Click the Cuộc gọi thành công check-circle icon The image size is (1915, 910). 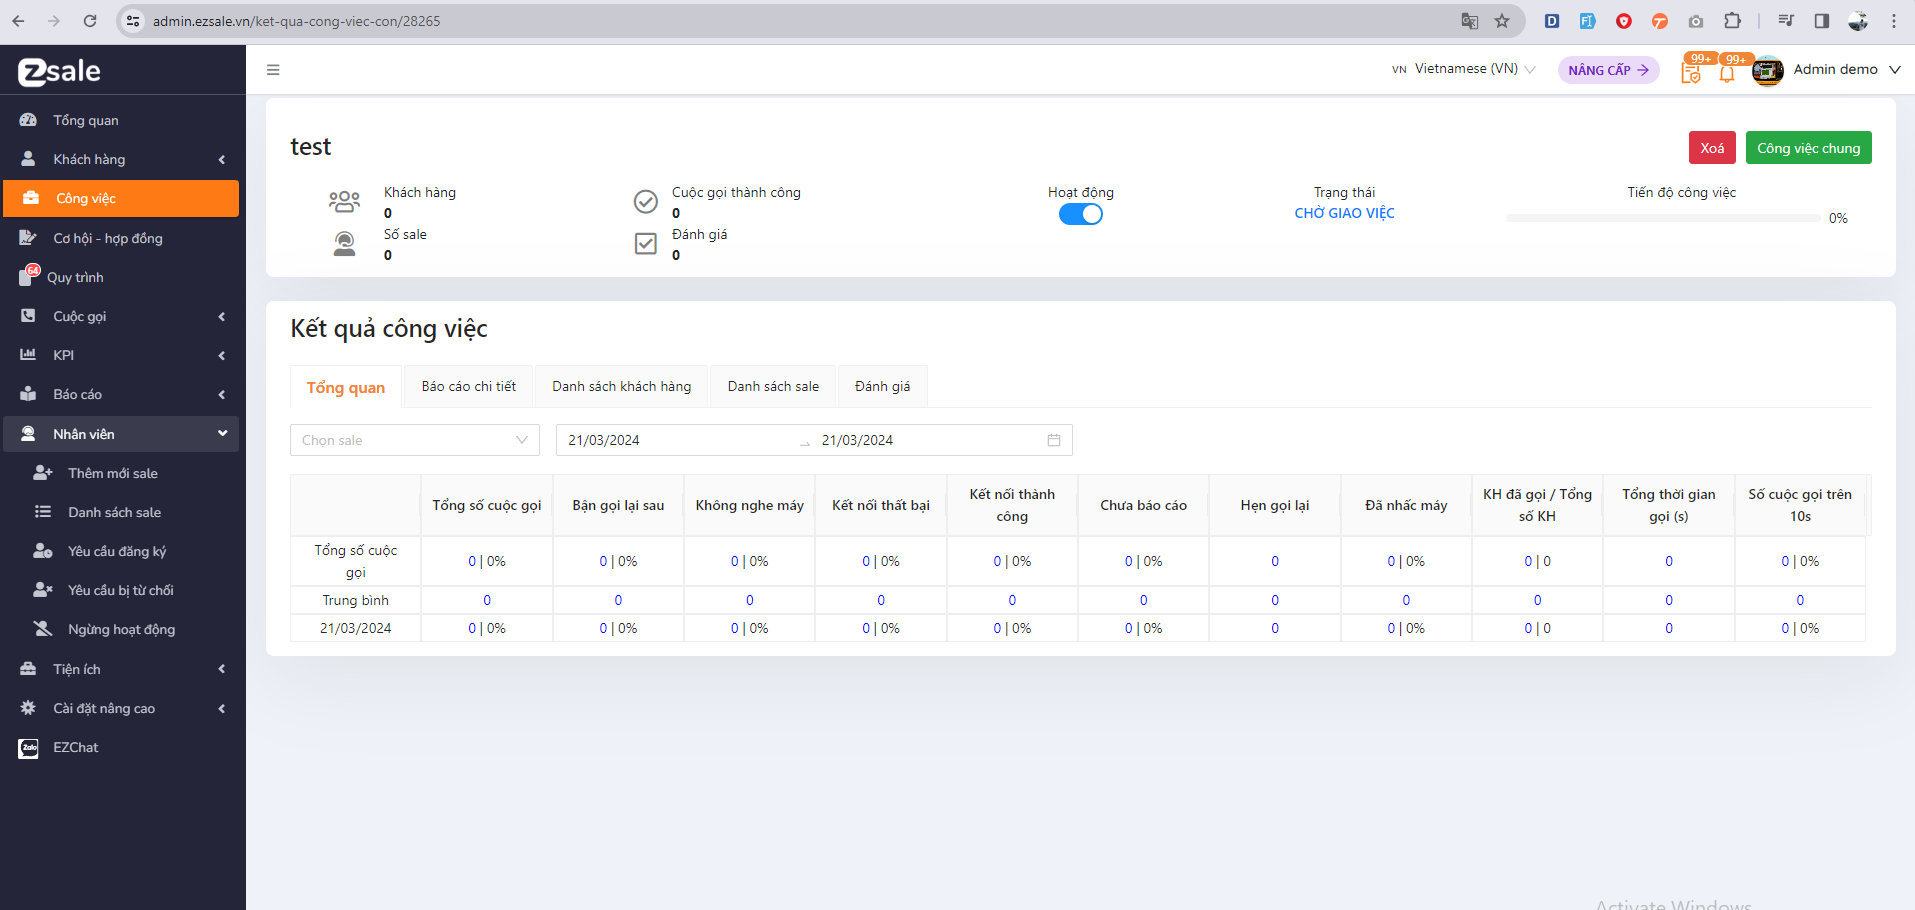646,202
